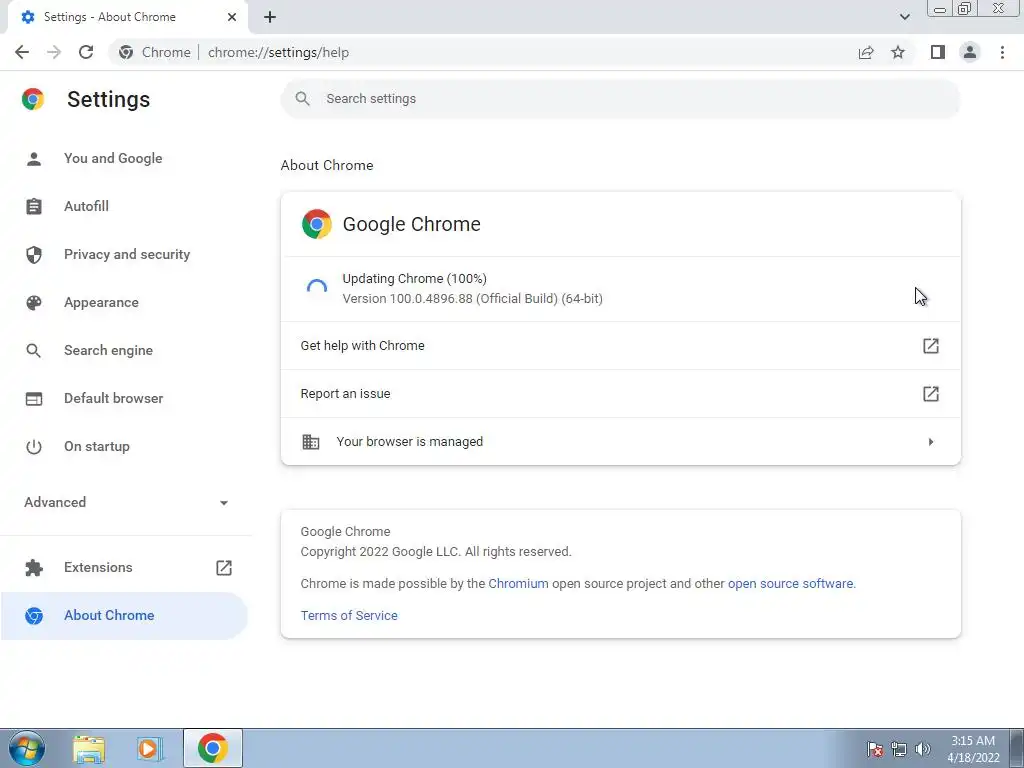Click into the Search settings field
The width and height of the screenshot is (1024, 768).
point(620,99)
